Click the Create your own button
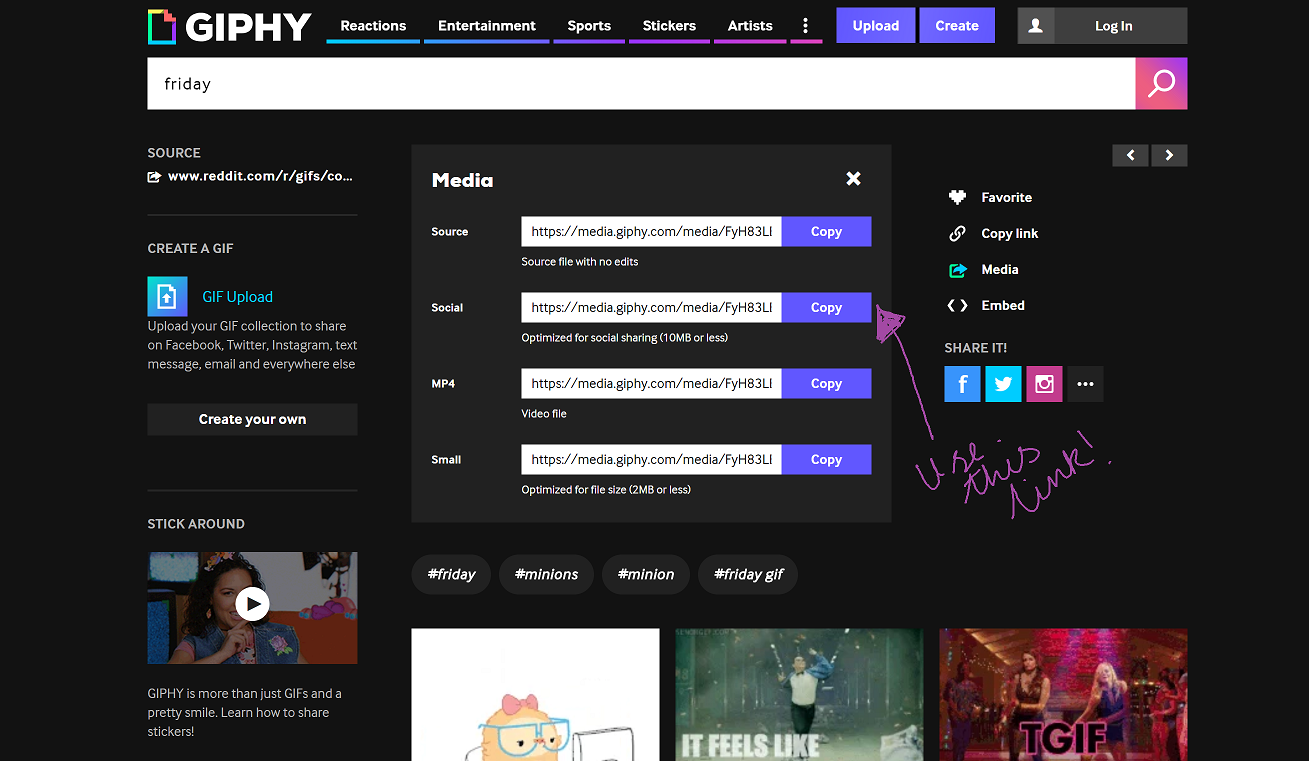1309x761 pixels. point(252,419)
